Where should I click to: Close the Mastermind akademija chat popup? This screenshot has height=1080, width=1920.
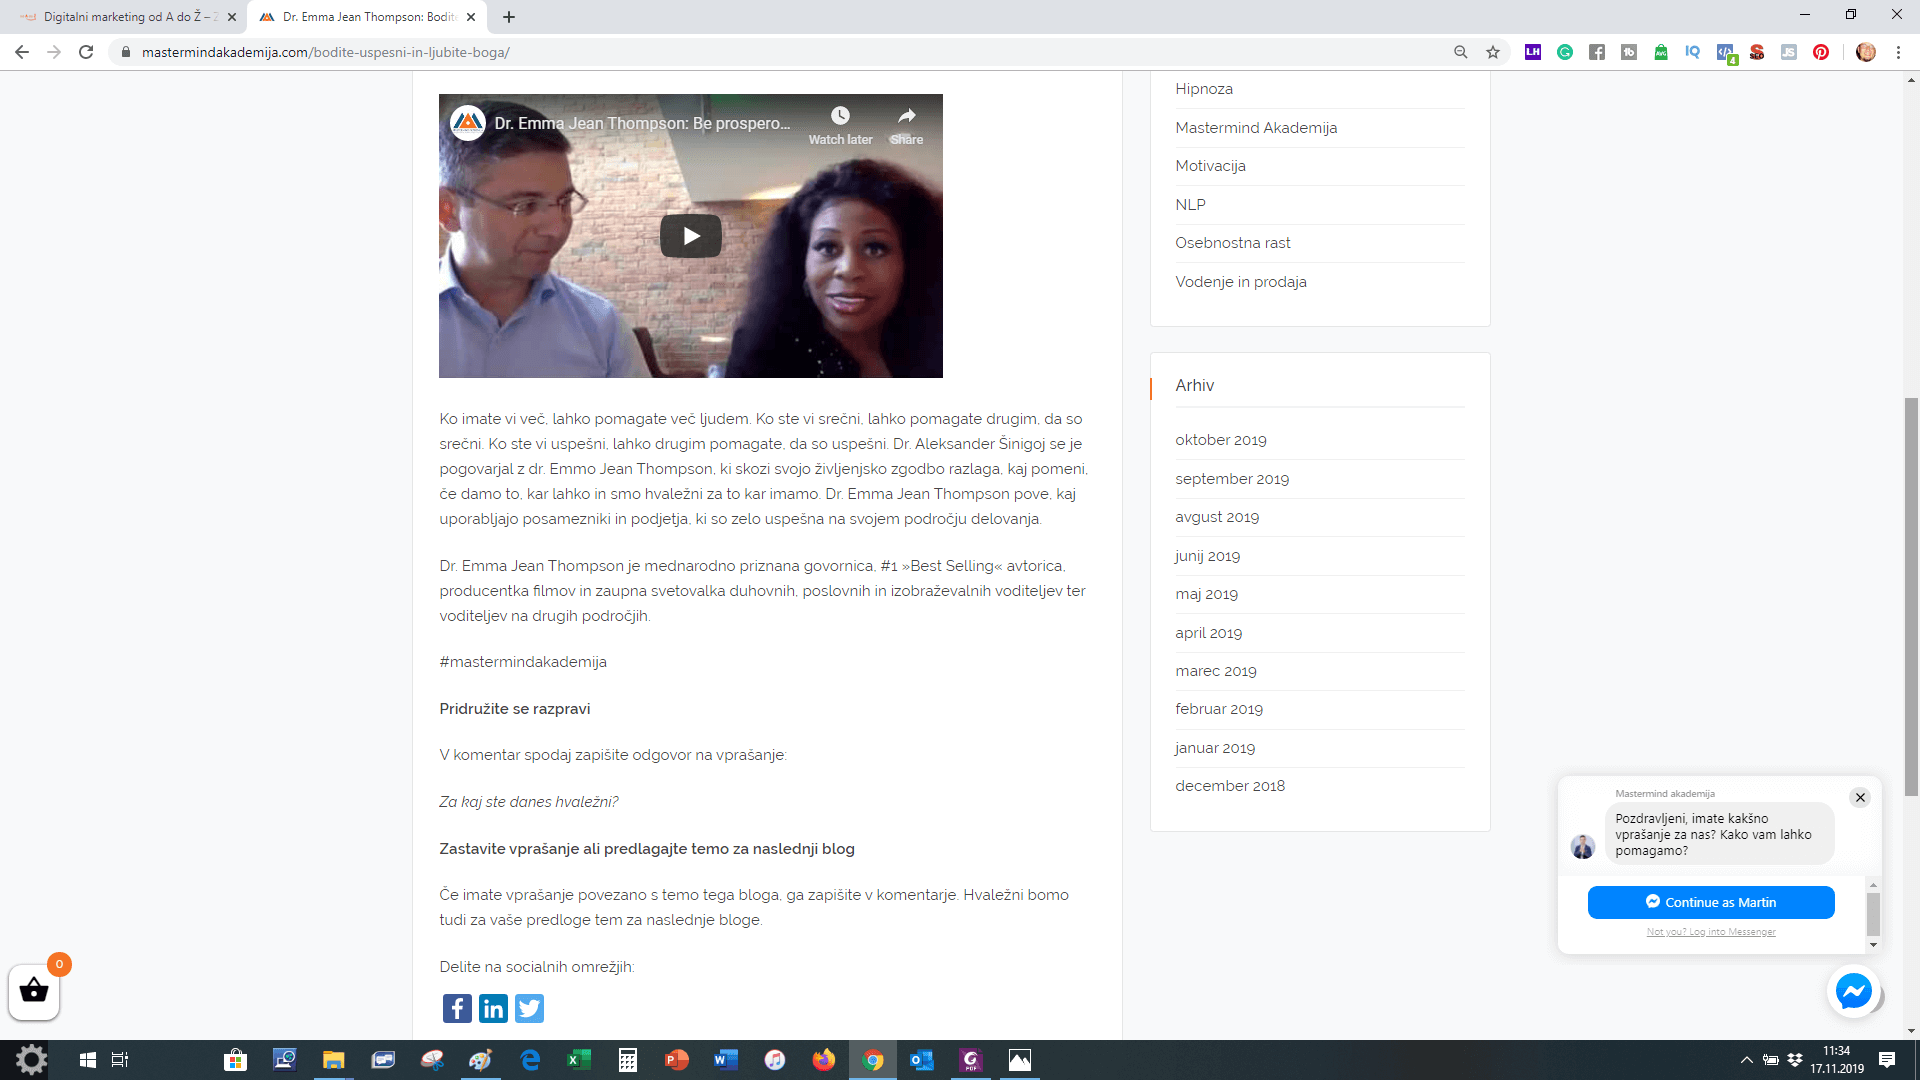(1860, 797)
